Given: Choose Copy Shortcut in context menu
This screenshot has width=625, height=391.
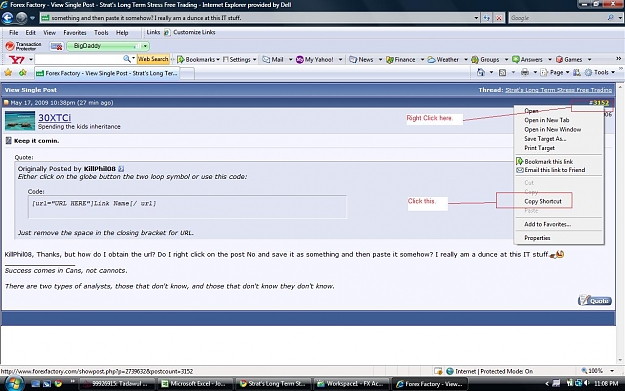Looking at the screenshot, I should 543,201.
